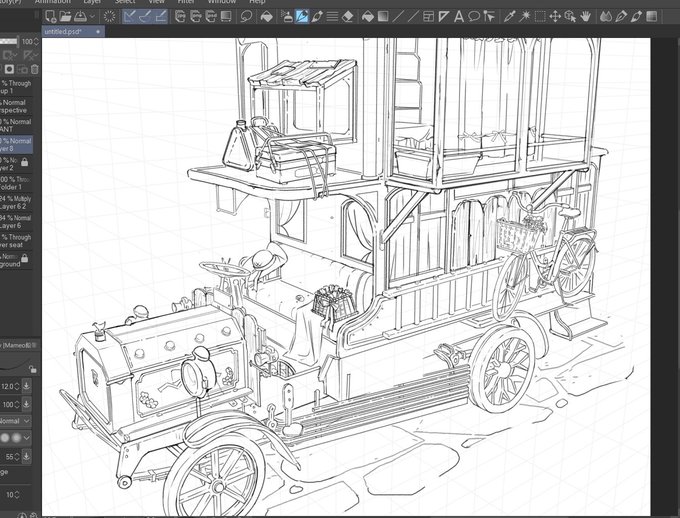Click the value 55 stepper
The height and width of the screenshot is (518, 680).
click(x=16, y=457)
